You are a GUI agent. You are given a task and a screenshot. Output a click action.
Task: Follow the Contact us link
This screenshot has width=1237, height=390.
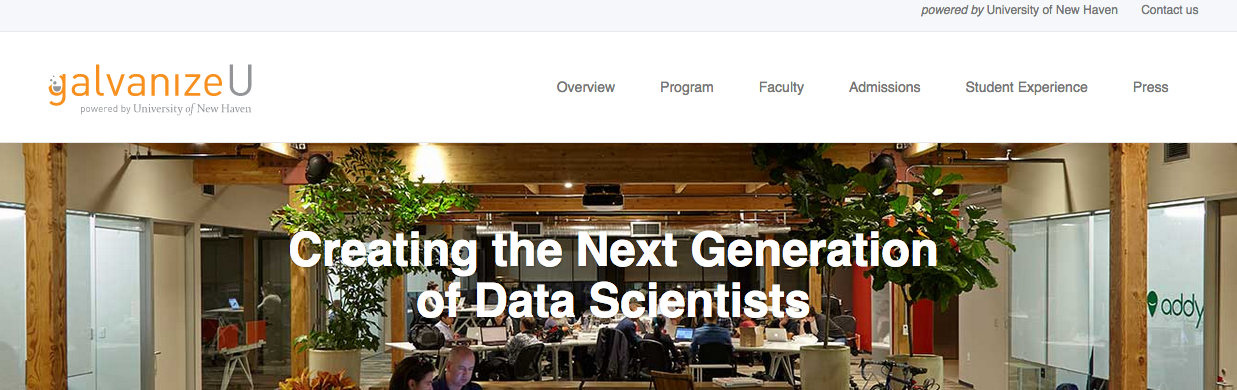coord(1169,10)
